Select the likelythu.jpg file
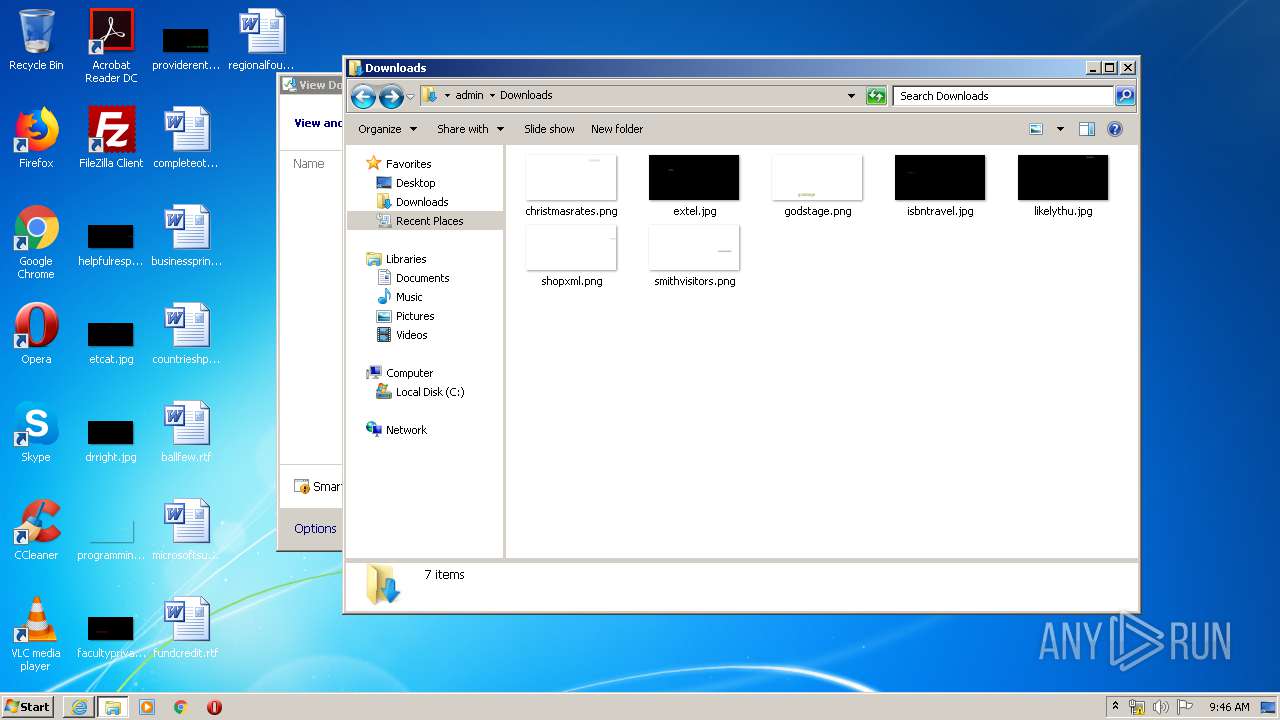The width and height of the screenshot is (1280, 720). (x=1063, y=186)
